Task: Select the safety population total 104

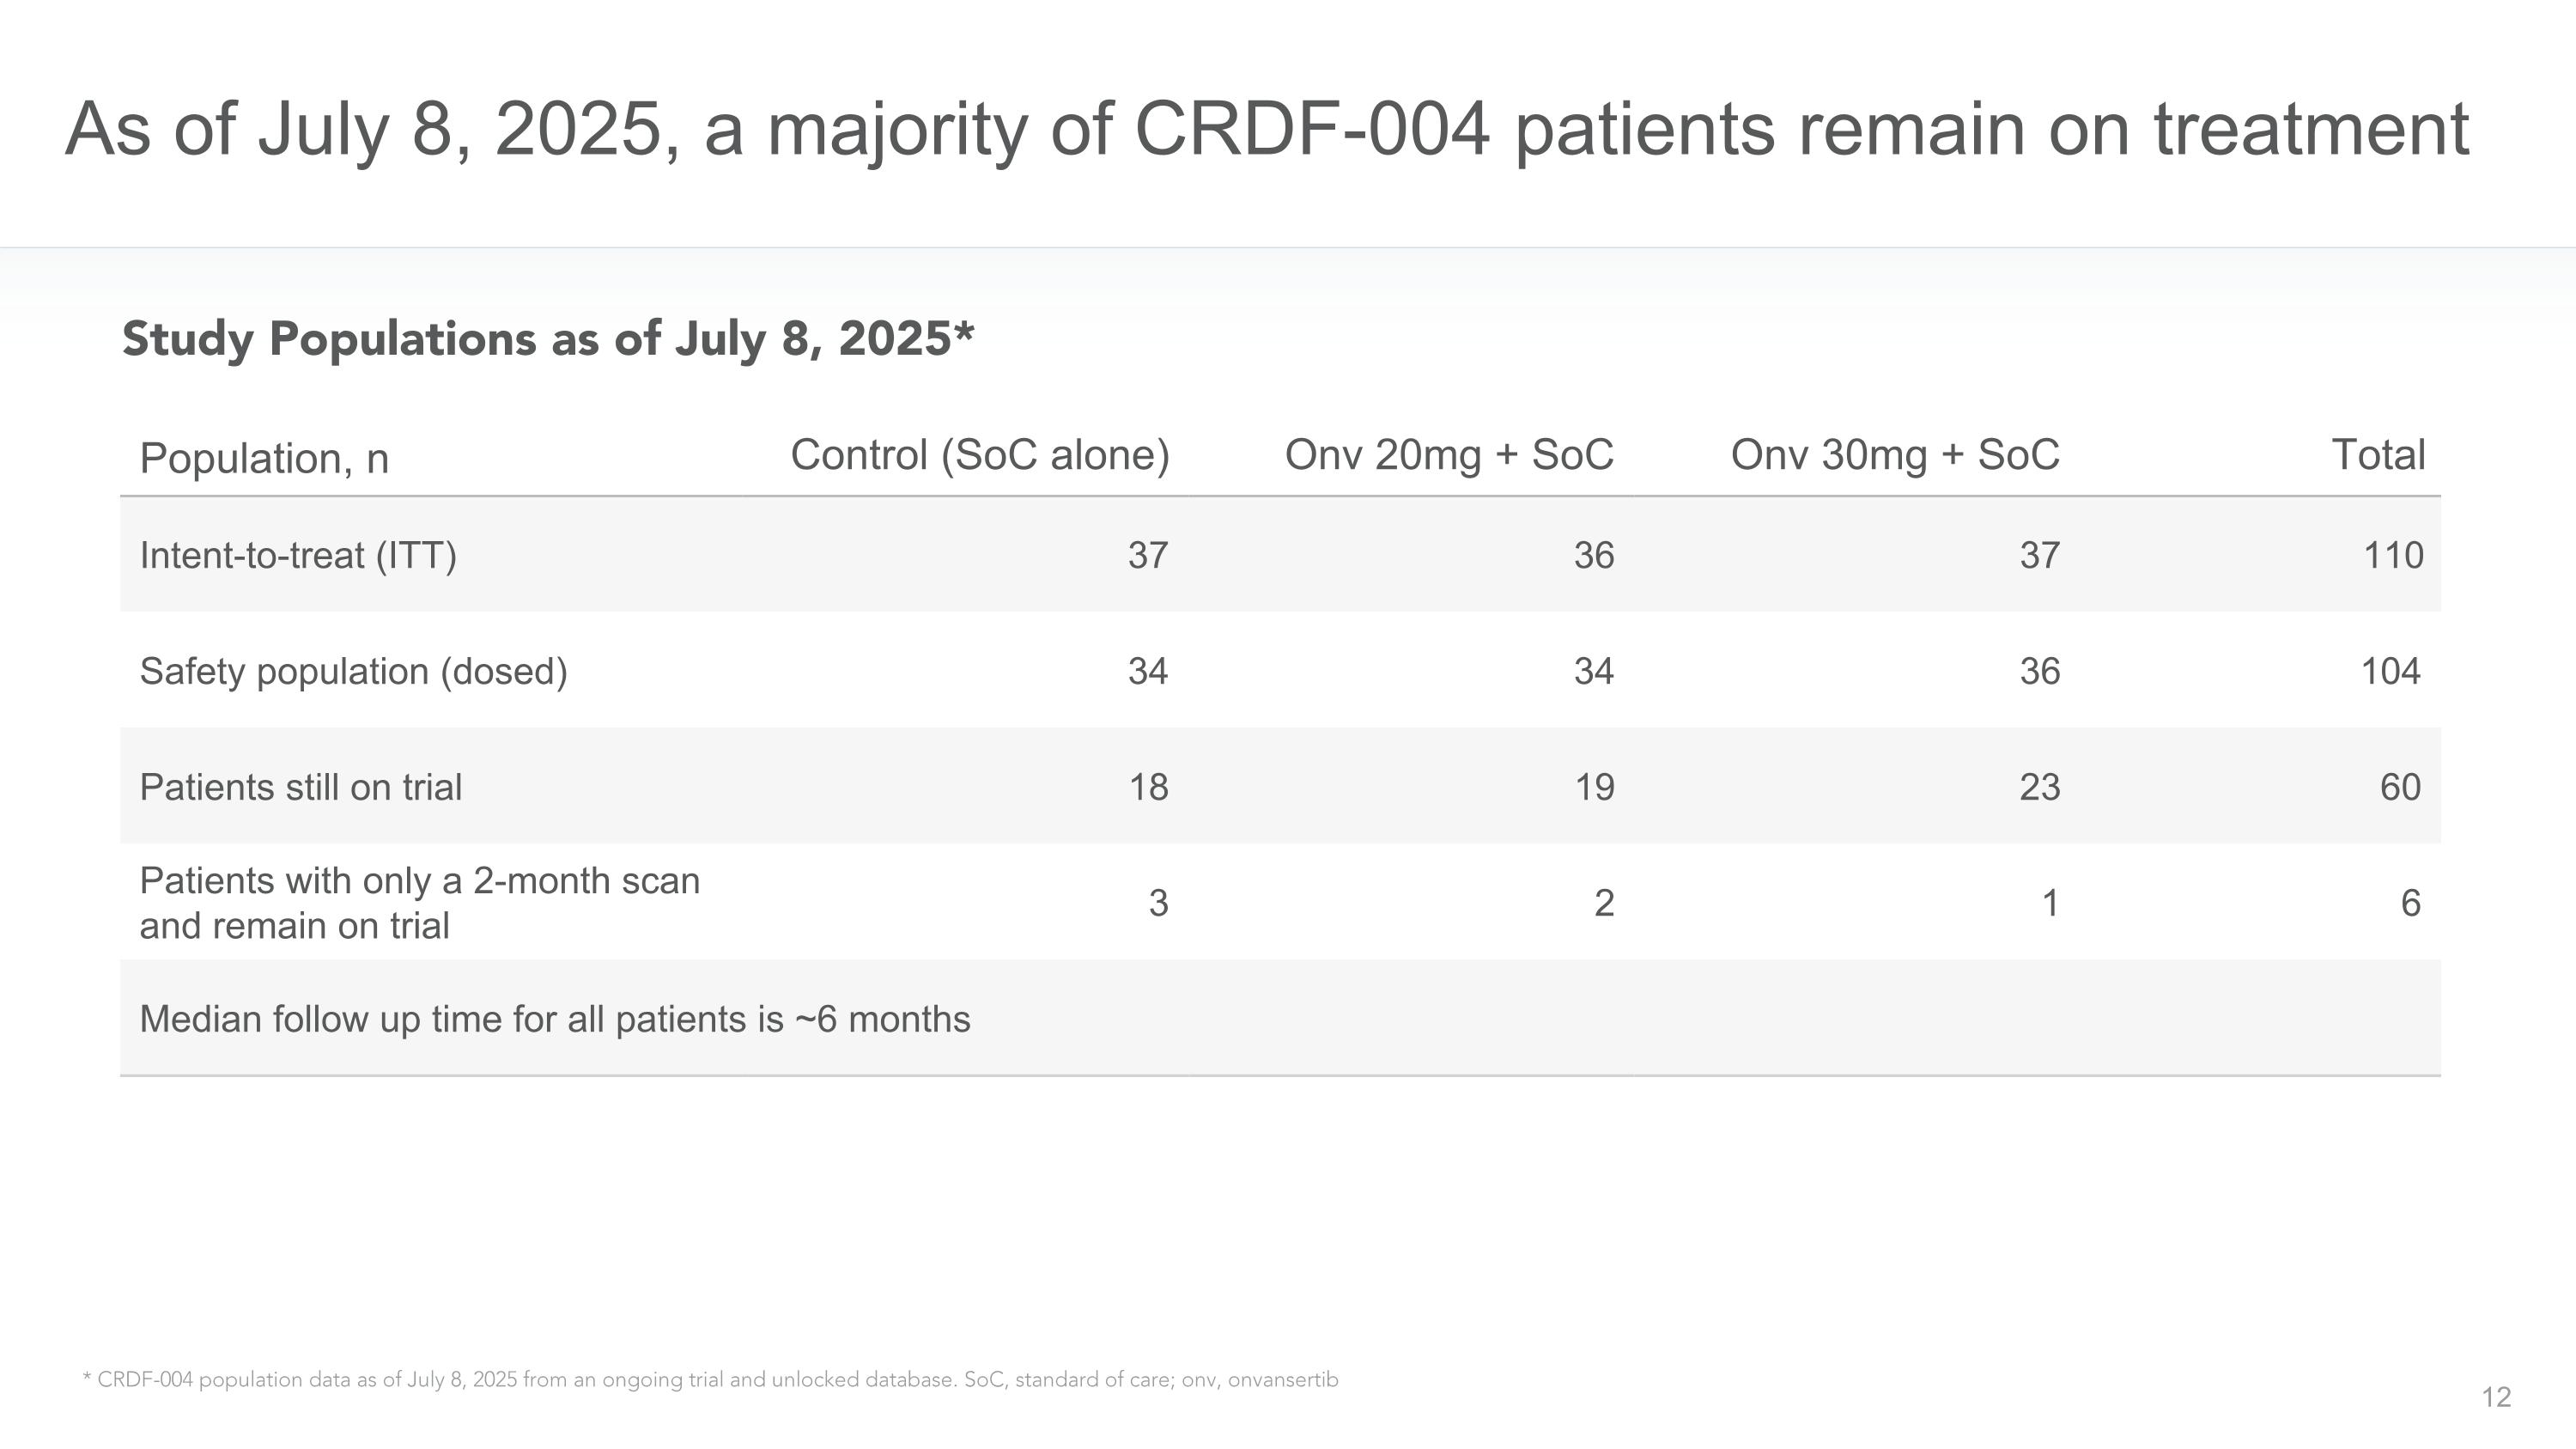Action: (2390, 671)
